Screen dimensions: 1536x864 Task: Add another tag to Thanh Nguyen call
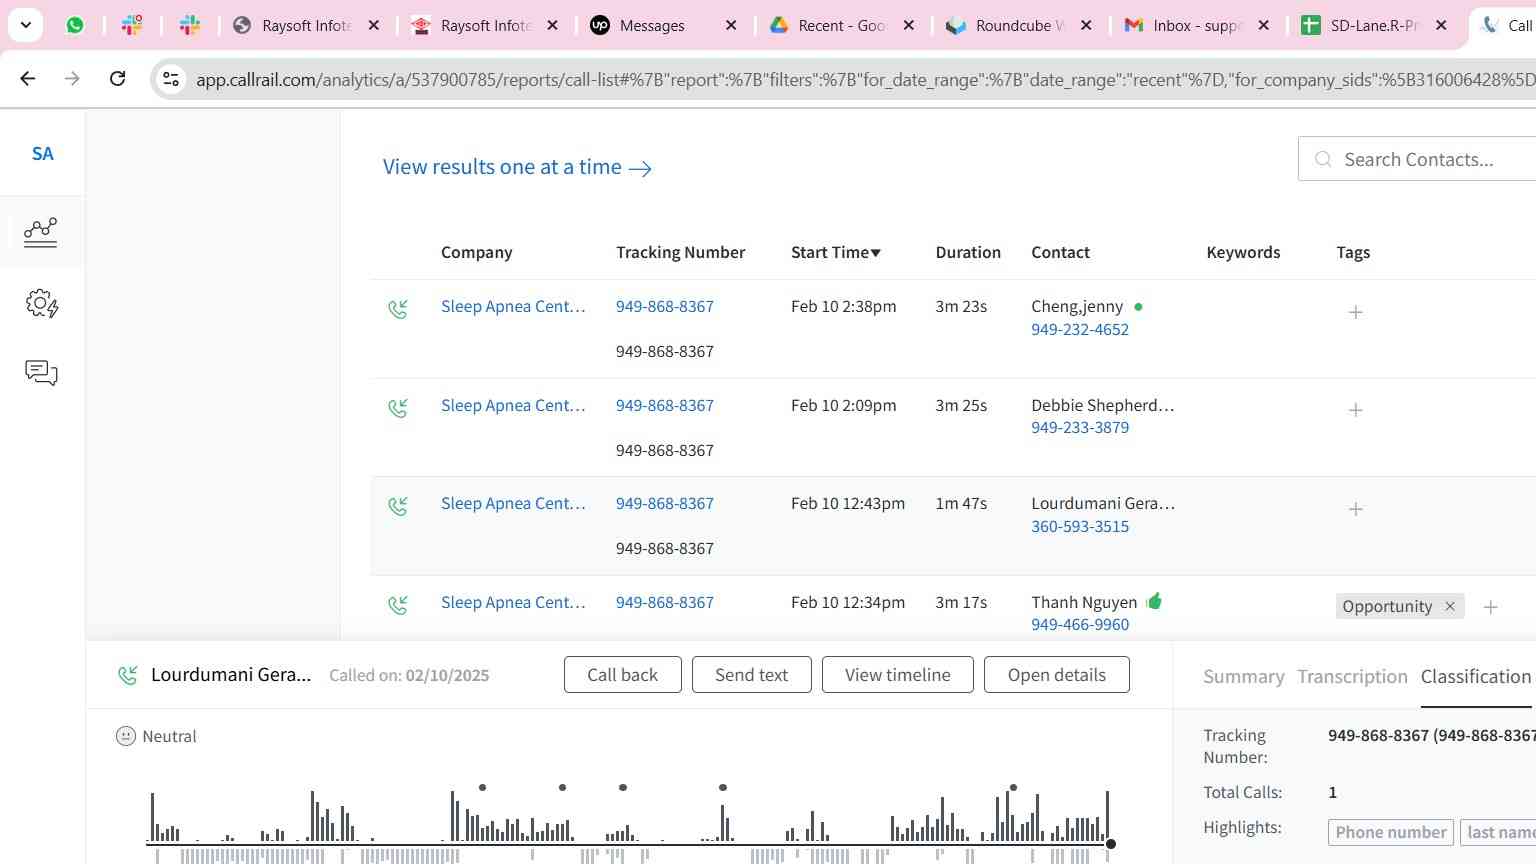[1490, 607]
